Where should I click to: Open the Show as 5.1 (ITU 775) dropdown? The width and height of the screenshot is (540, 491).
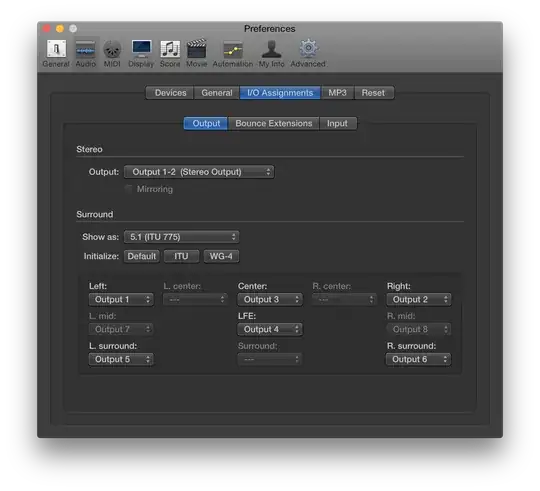[181, 237]
